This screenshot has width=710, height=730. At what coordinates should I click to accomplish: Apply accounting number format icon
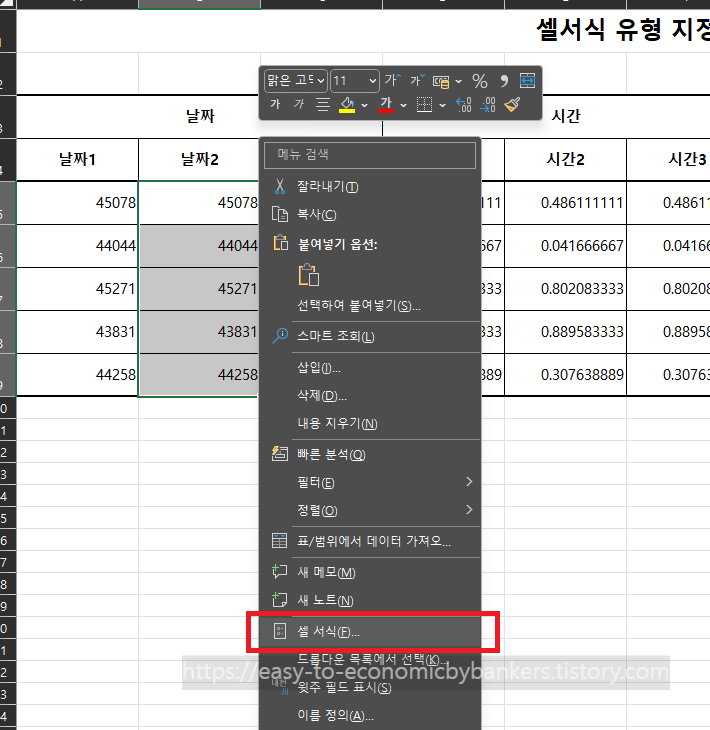[x=441, y=81]
